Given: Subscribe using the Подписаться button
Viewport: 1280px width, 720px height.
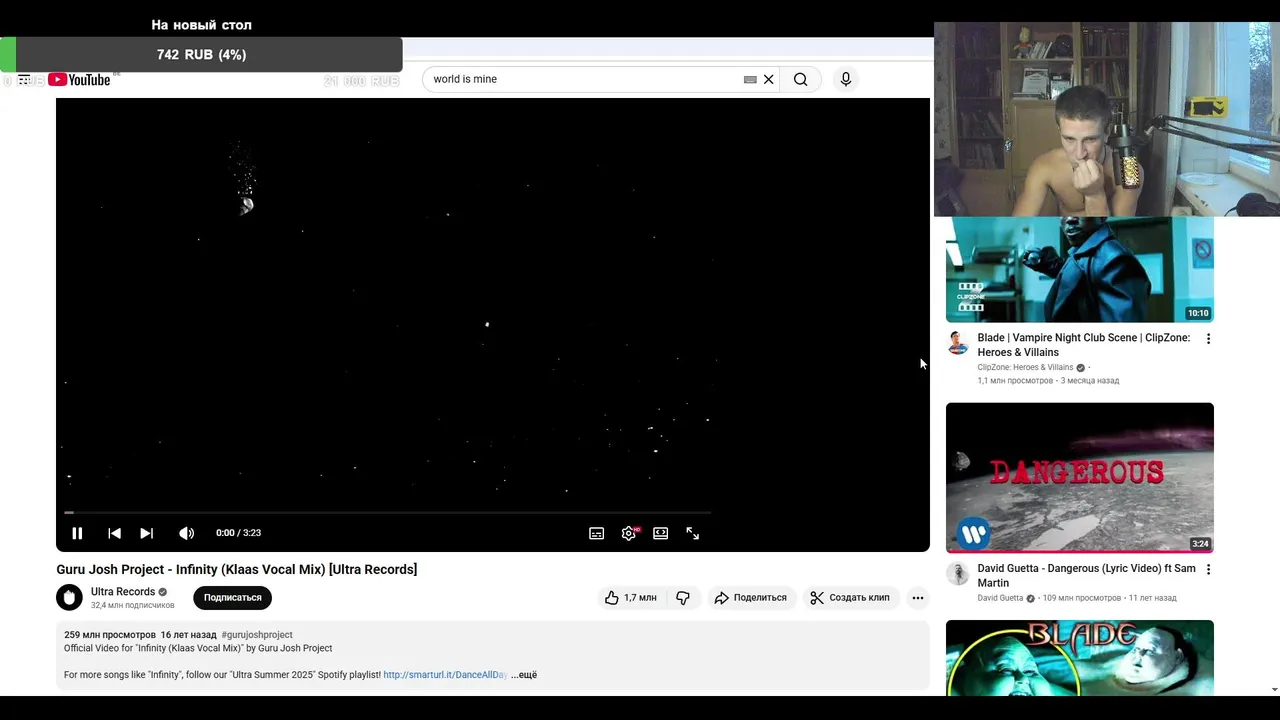Looking at the screenshot, I should 232,597.
